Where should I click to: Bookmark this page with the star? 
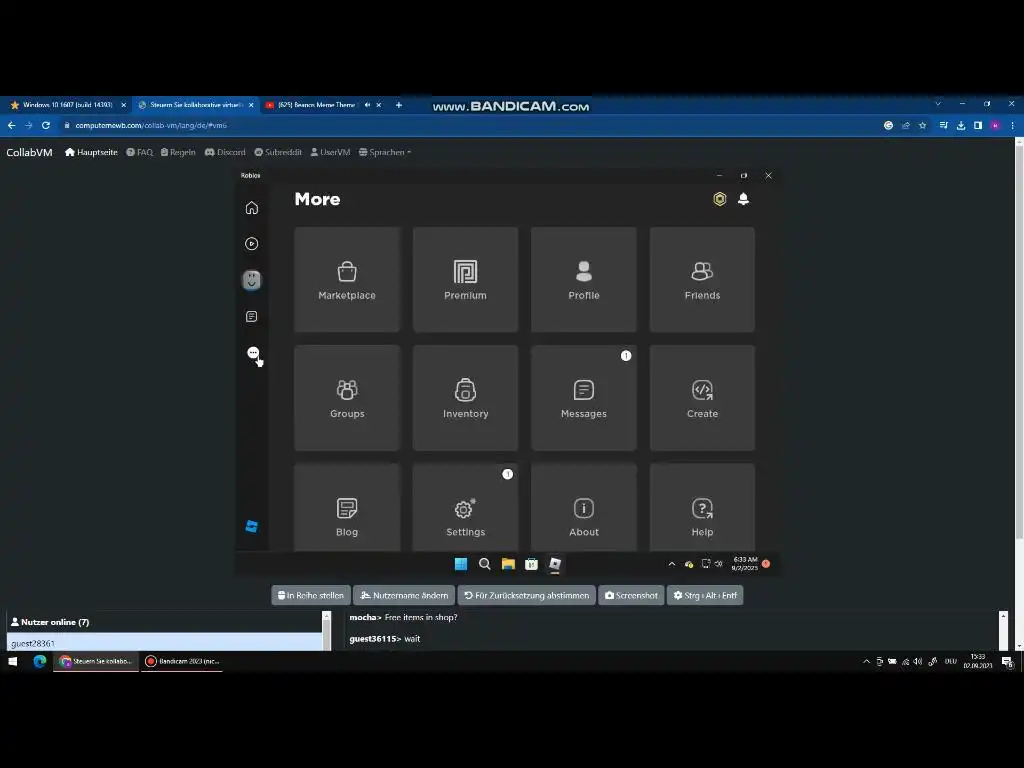tap(923, 125)
